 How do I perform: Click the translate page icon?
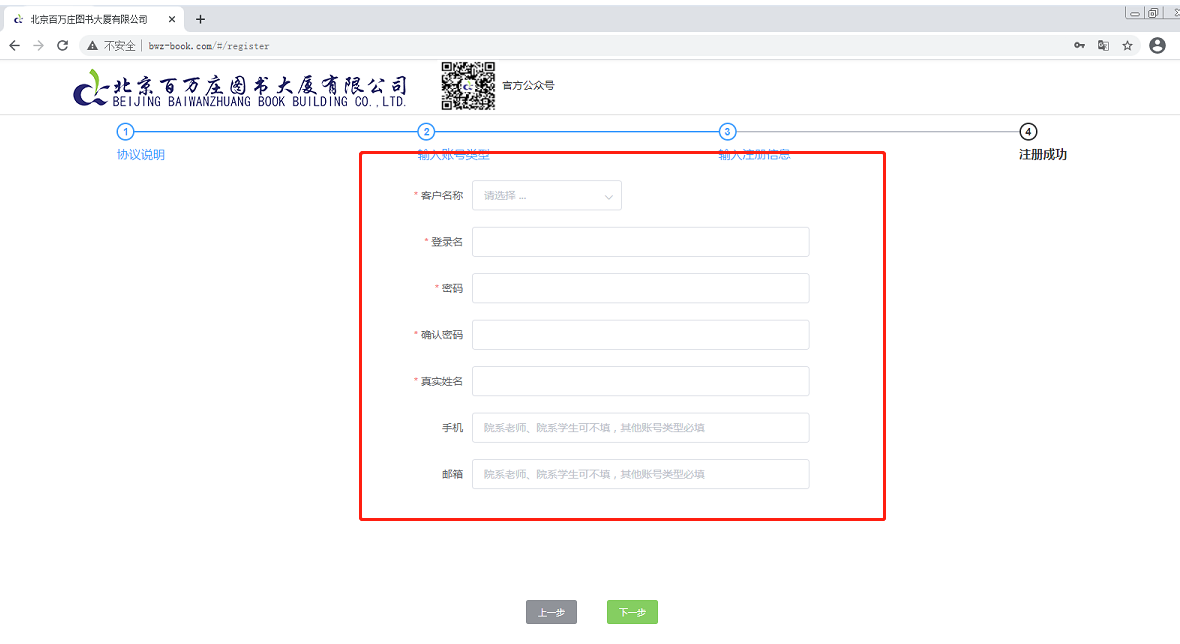coord(1103,46)
